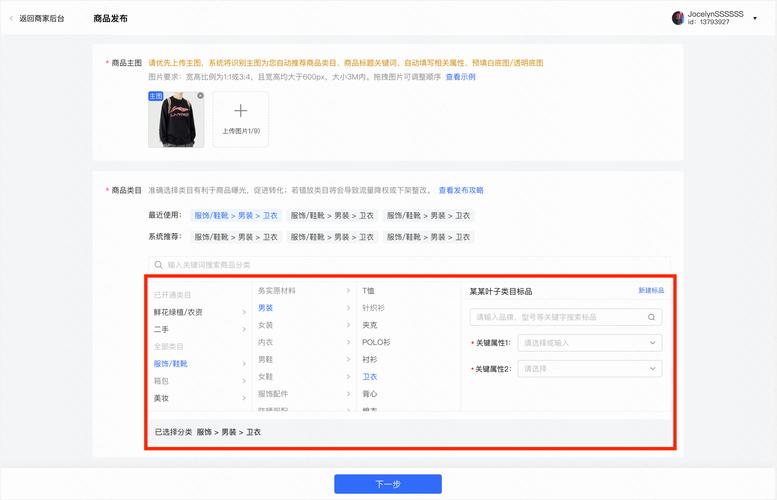Click the 主图 badge on thumbnail
The image size is (777, 500).
156,96
